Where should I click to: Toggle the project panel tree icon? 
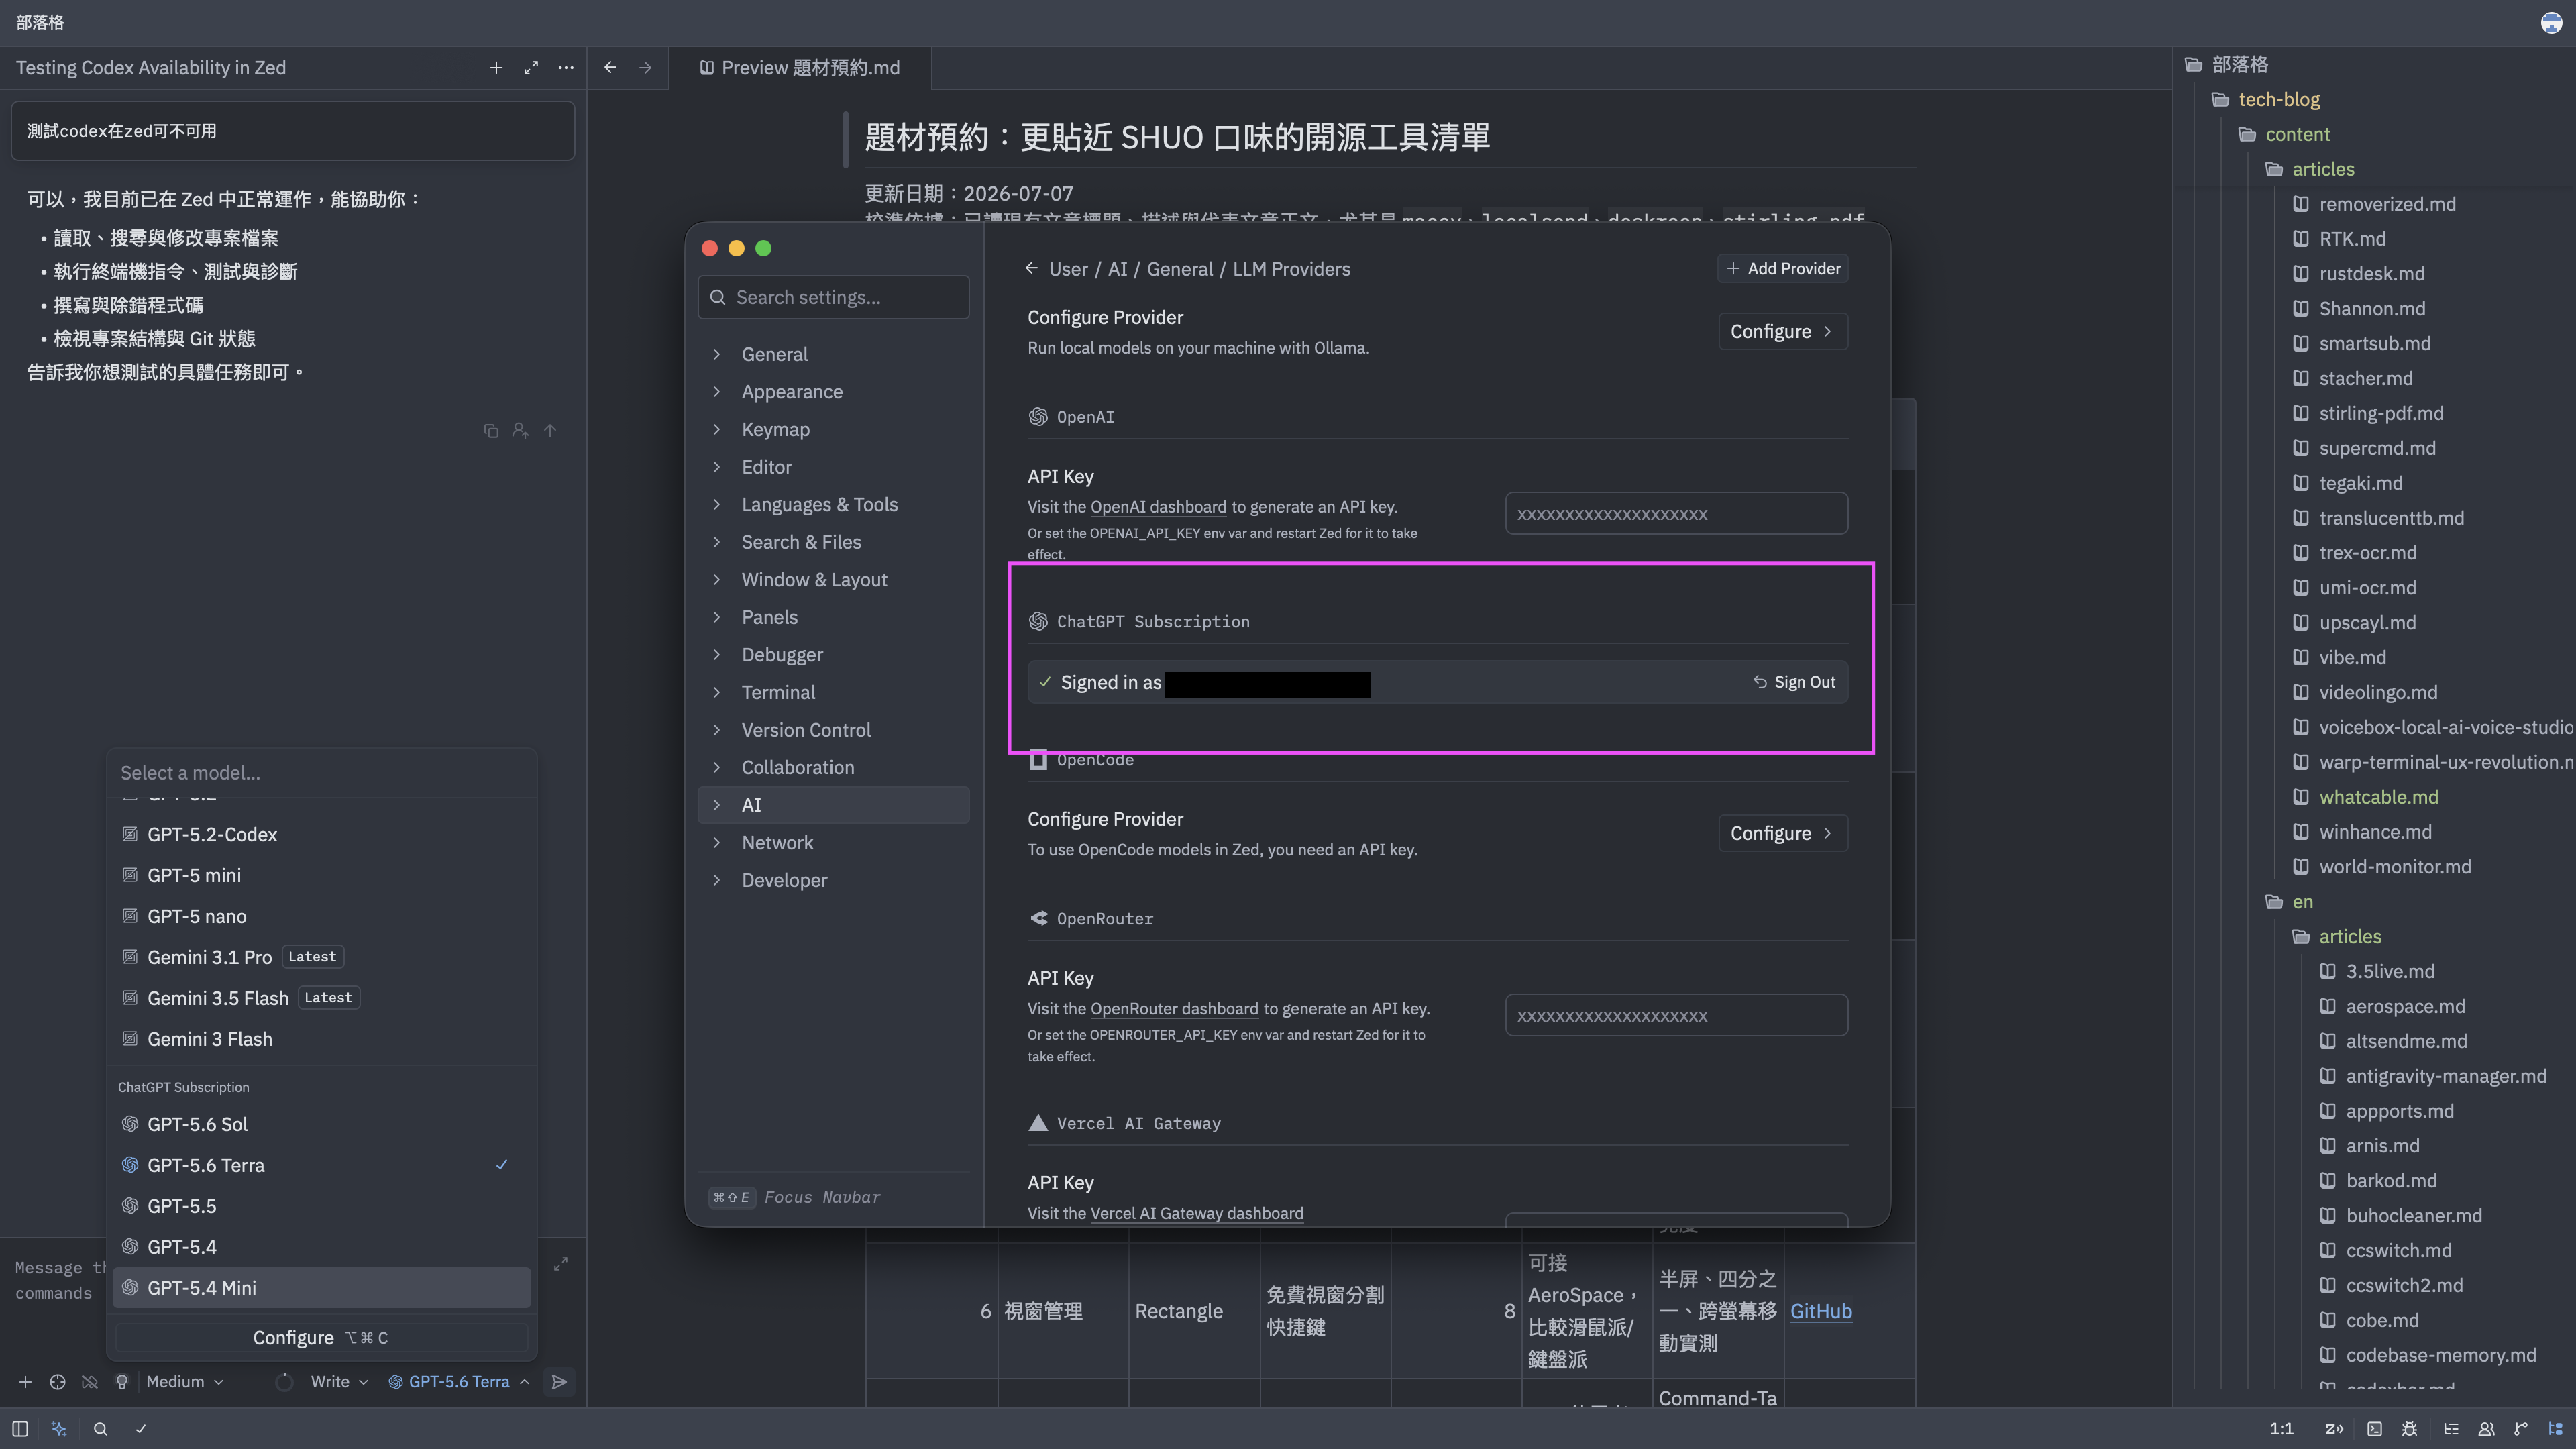click(2555, 1428)
